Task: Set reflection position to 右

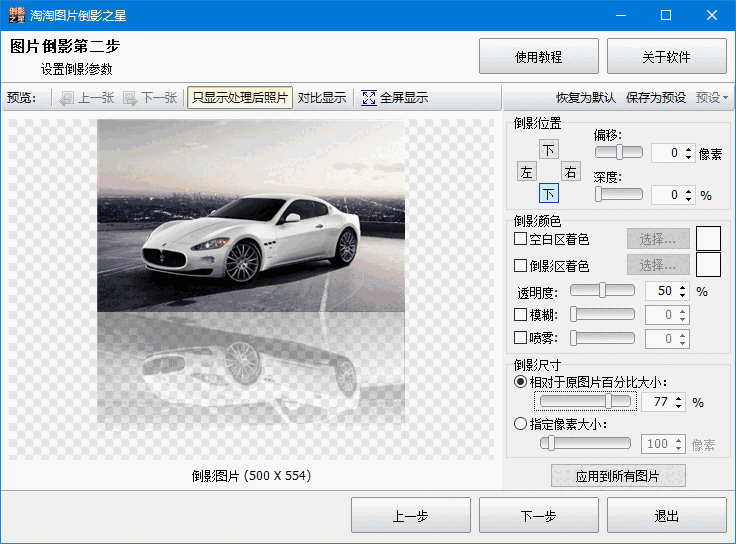Action: click(x=571, y=172)
